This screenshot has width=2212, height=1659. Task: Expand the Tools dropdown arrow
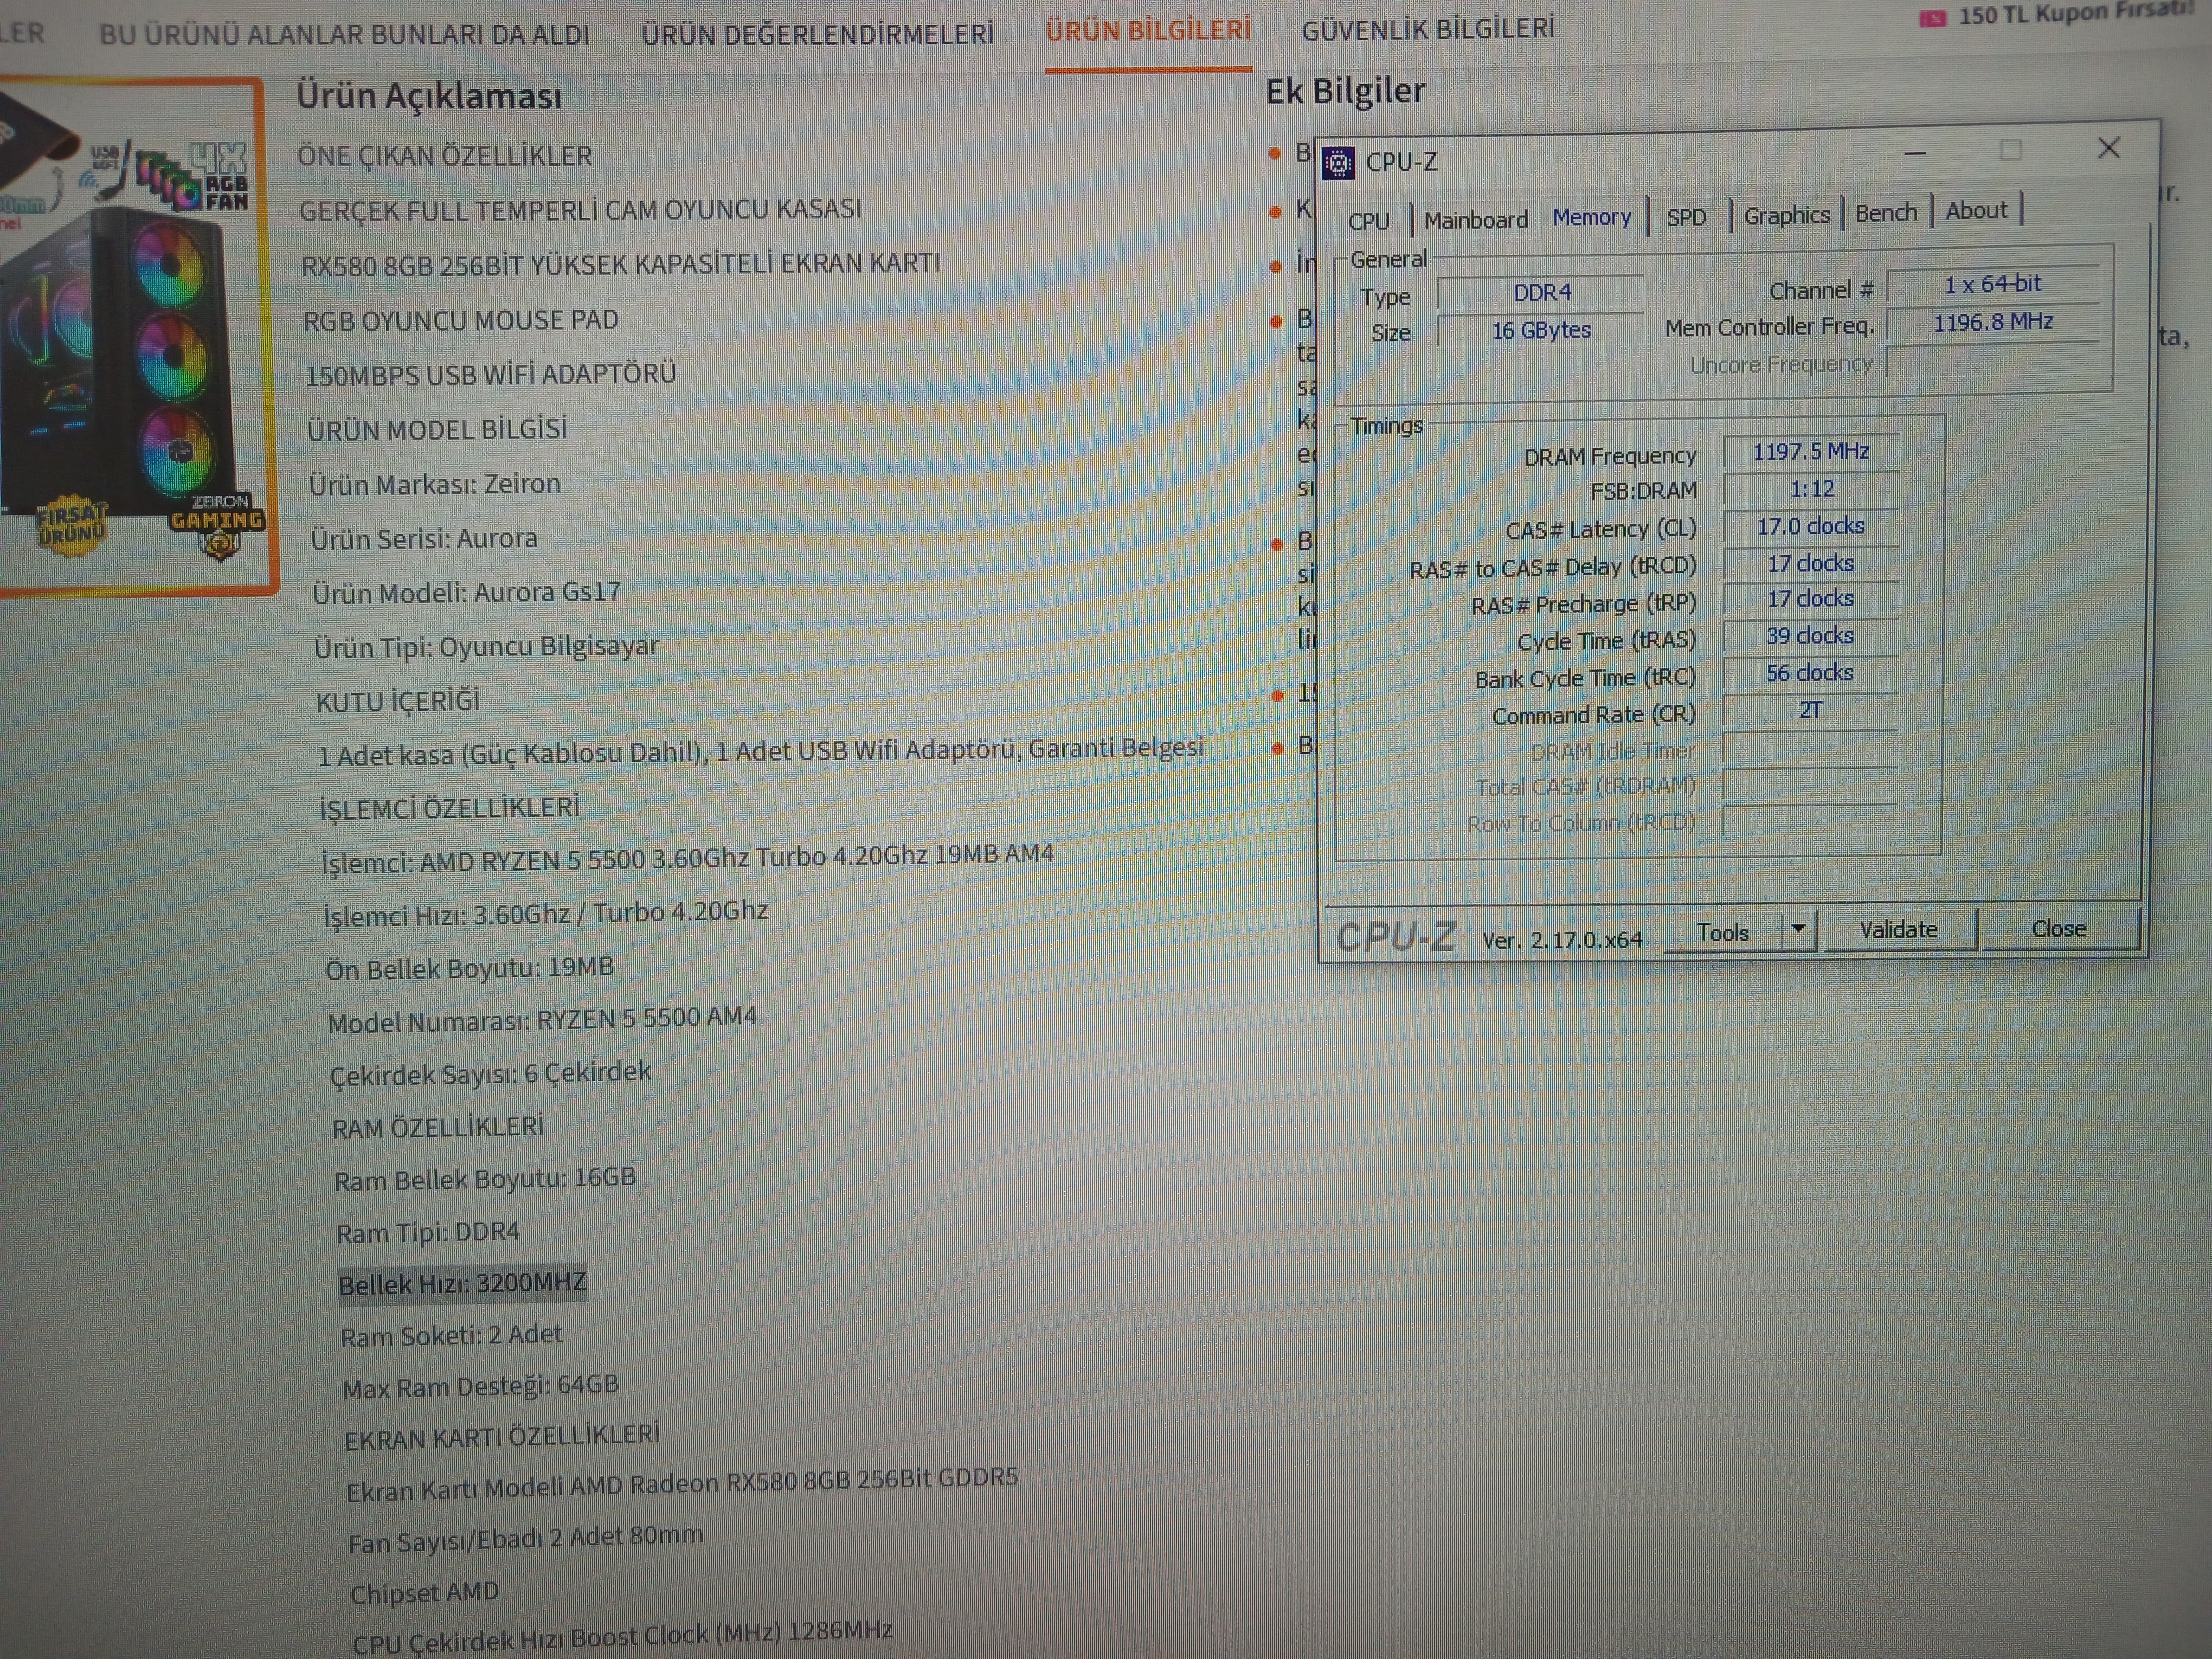click(1798, 930)
